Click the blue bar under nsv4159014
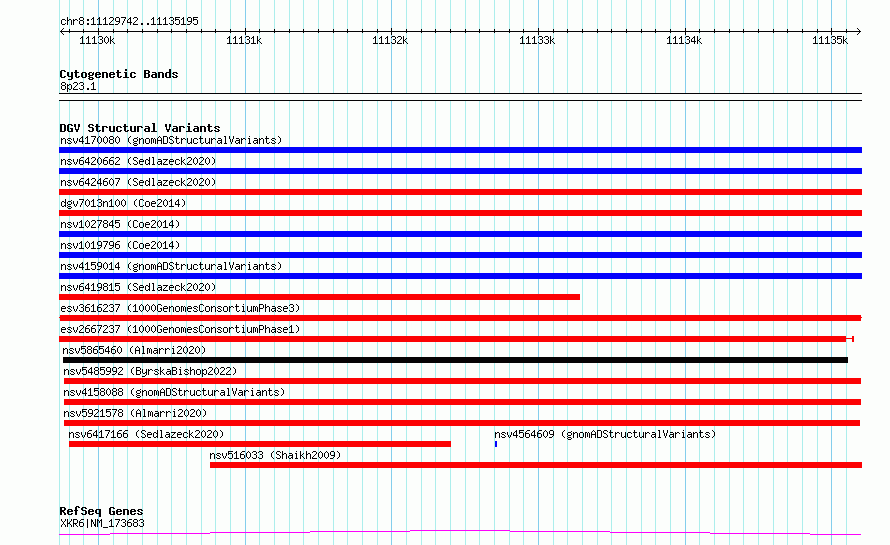Viewport: 890px width, 545px height. point(460,276)
